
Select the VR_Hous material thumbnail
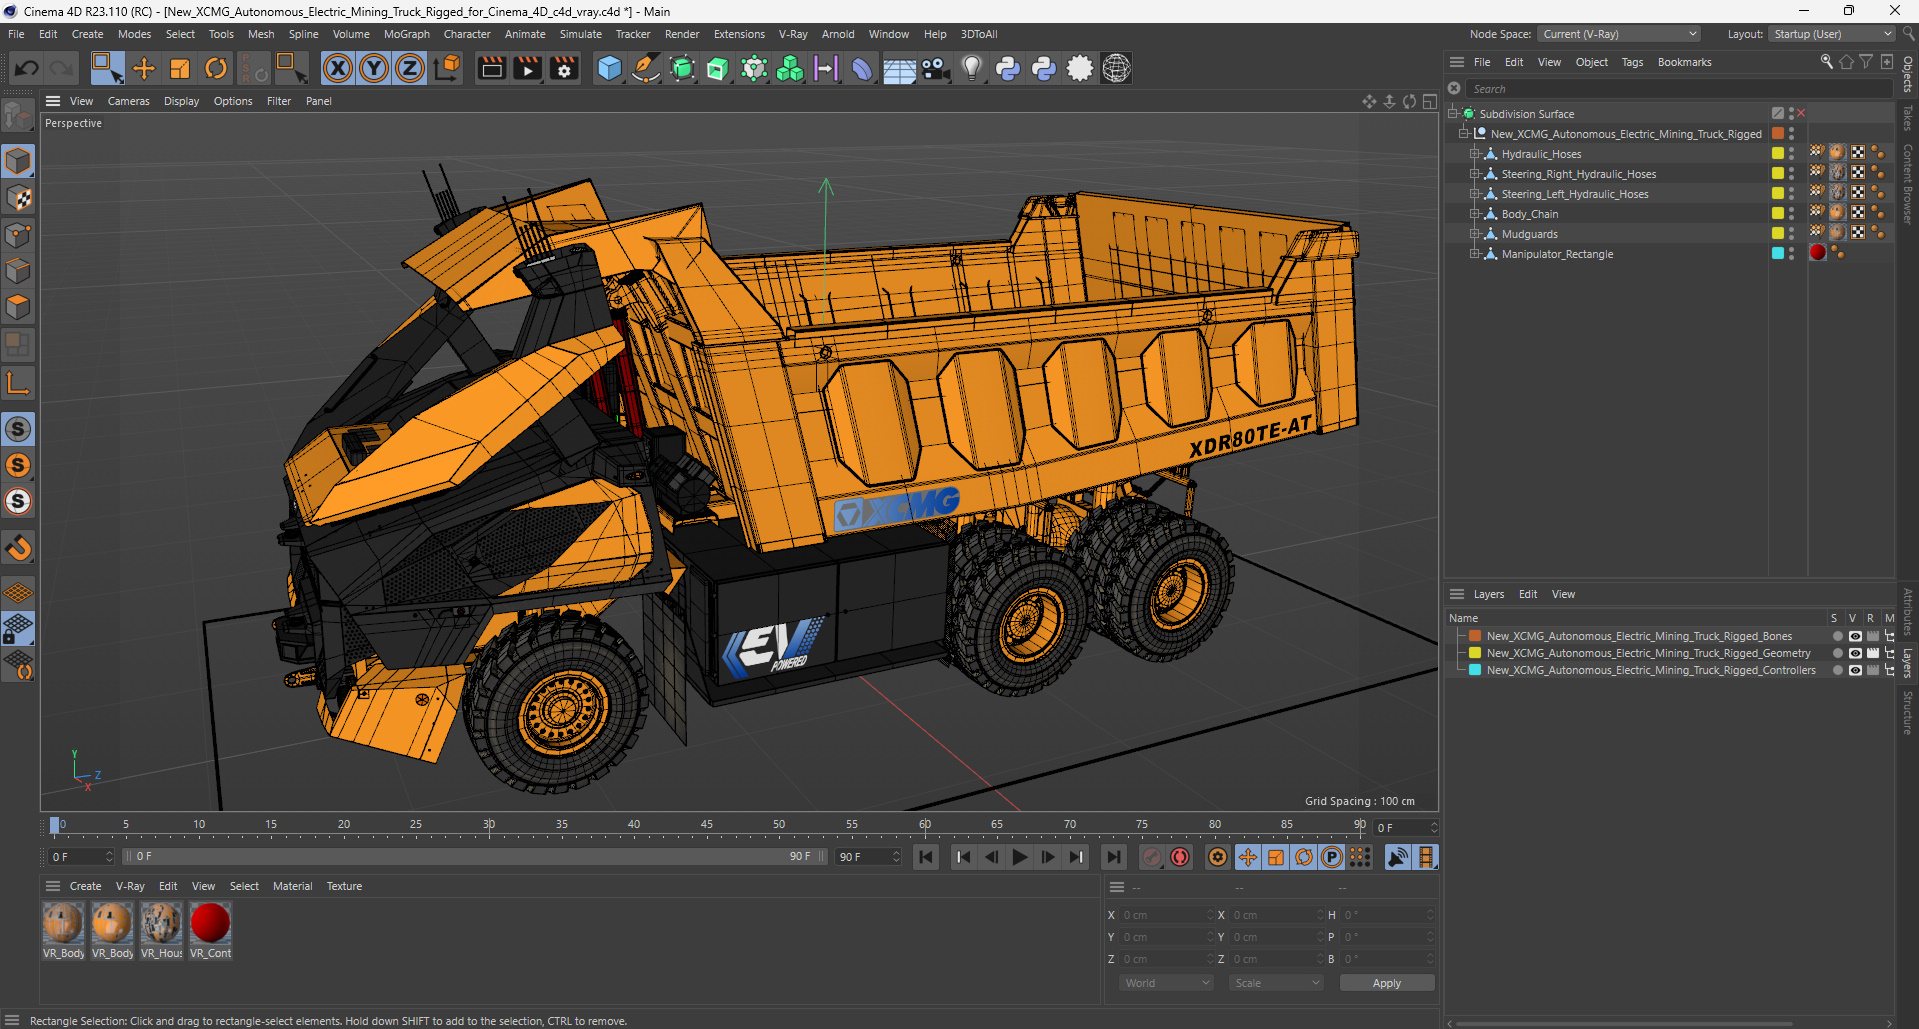click(161, 923)
